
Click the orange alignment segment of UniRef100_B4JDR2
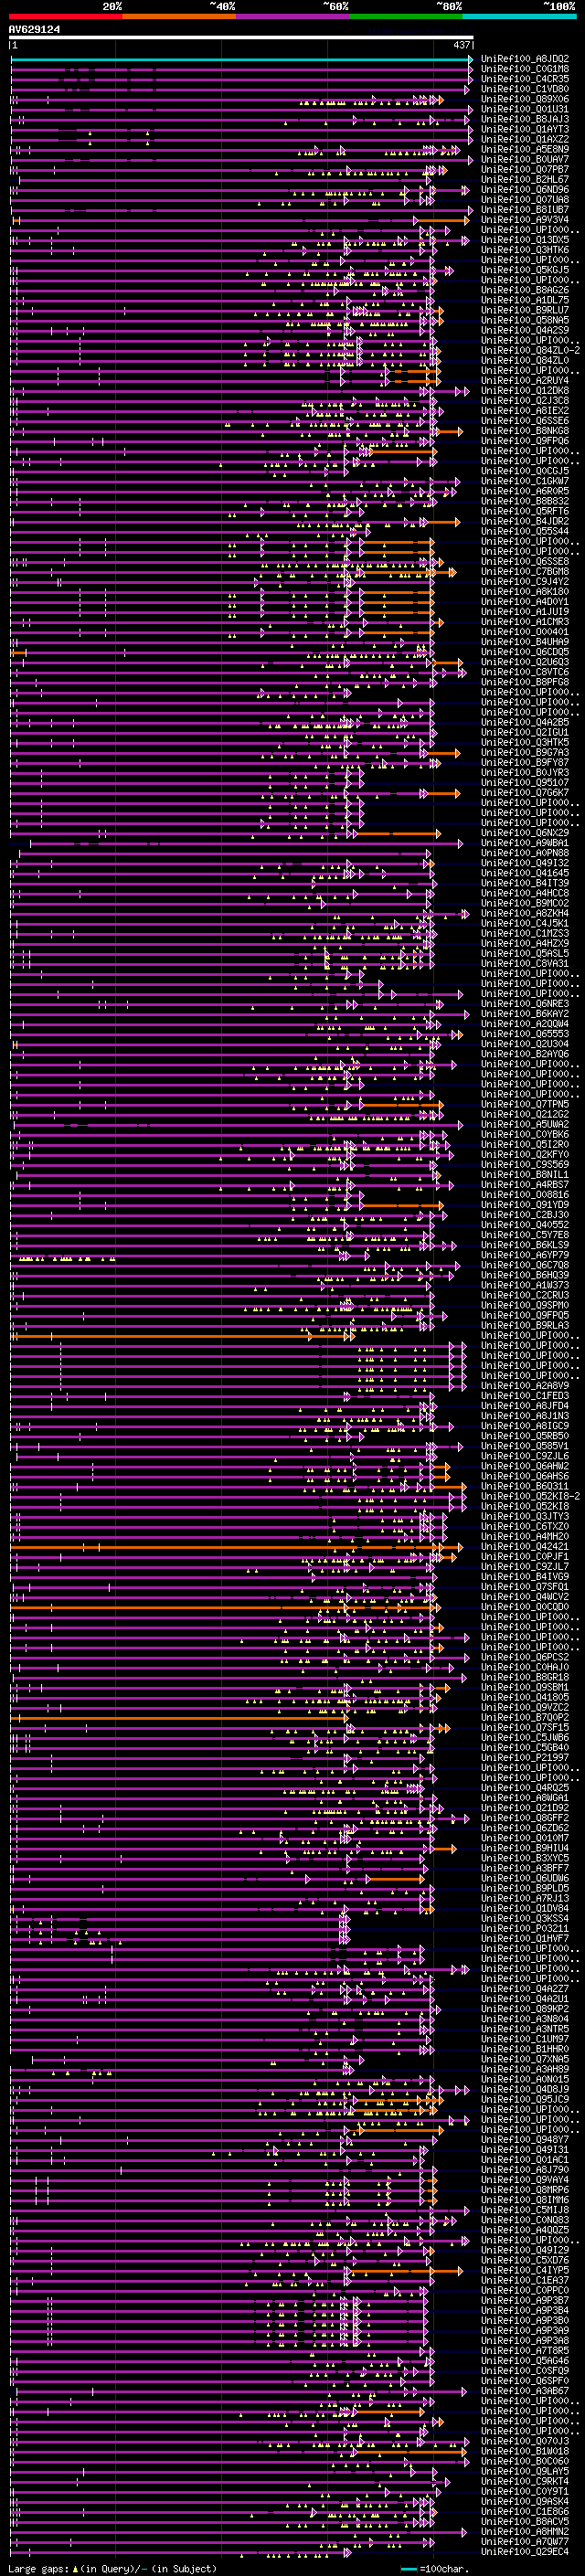click(x=442, y=522)
